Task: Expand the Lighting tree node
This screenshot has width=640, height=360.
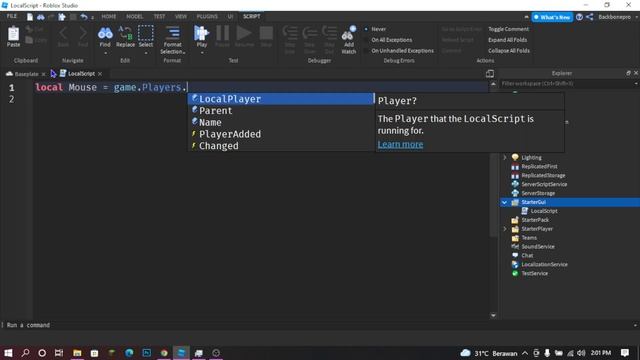Action: point(505,158)
